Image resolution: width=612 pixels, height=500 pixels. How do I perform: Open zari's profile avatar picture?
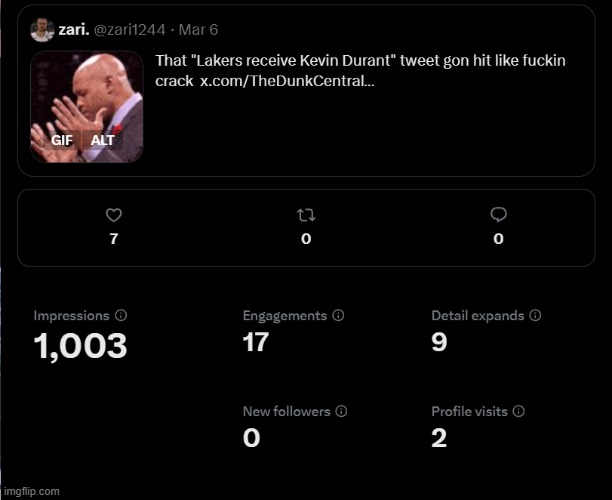tap(42, 30)
